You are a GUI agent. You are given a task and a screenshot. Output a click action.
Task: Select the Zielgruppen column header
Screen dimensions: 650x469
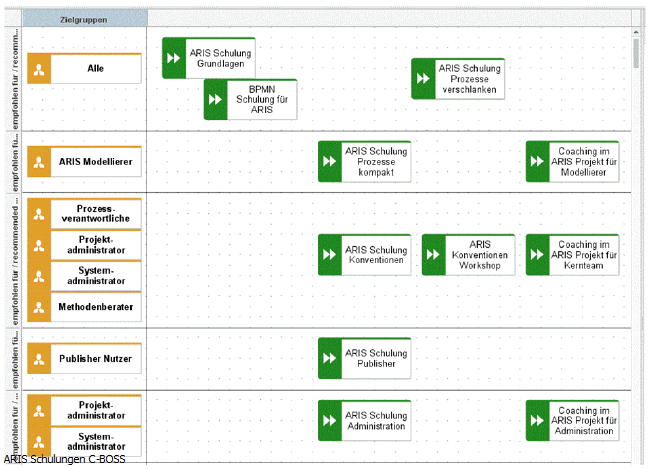85,19
